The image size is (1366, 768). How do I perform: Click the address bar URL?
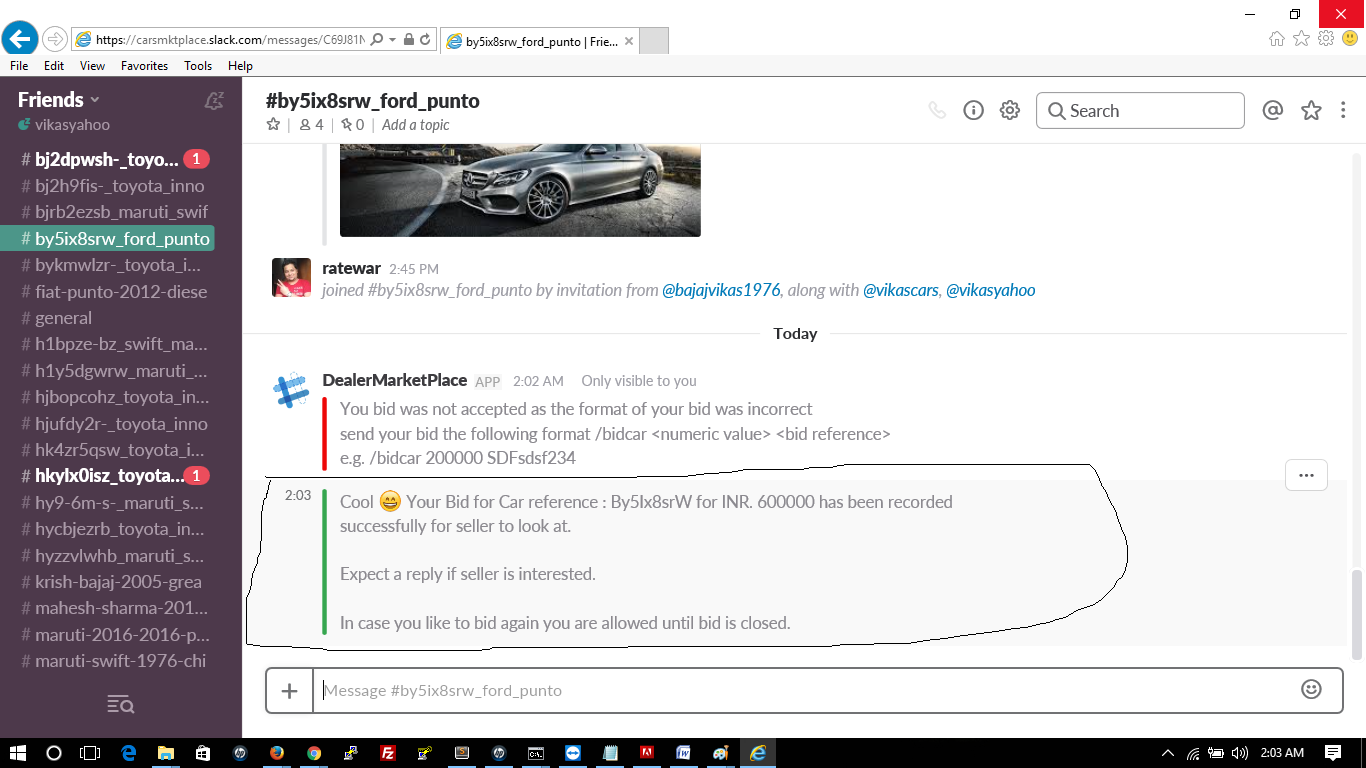pyautogui.click(x=230, y=40)
